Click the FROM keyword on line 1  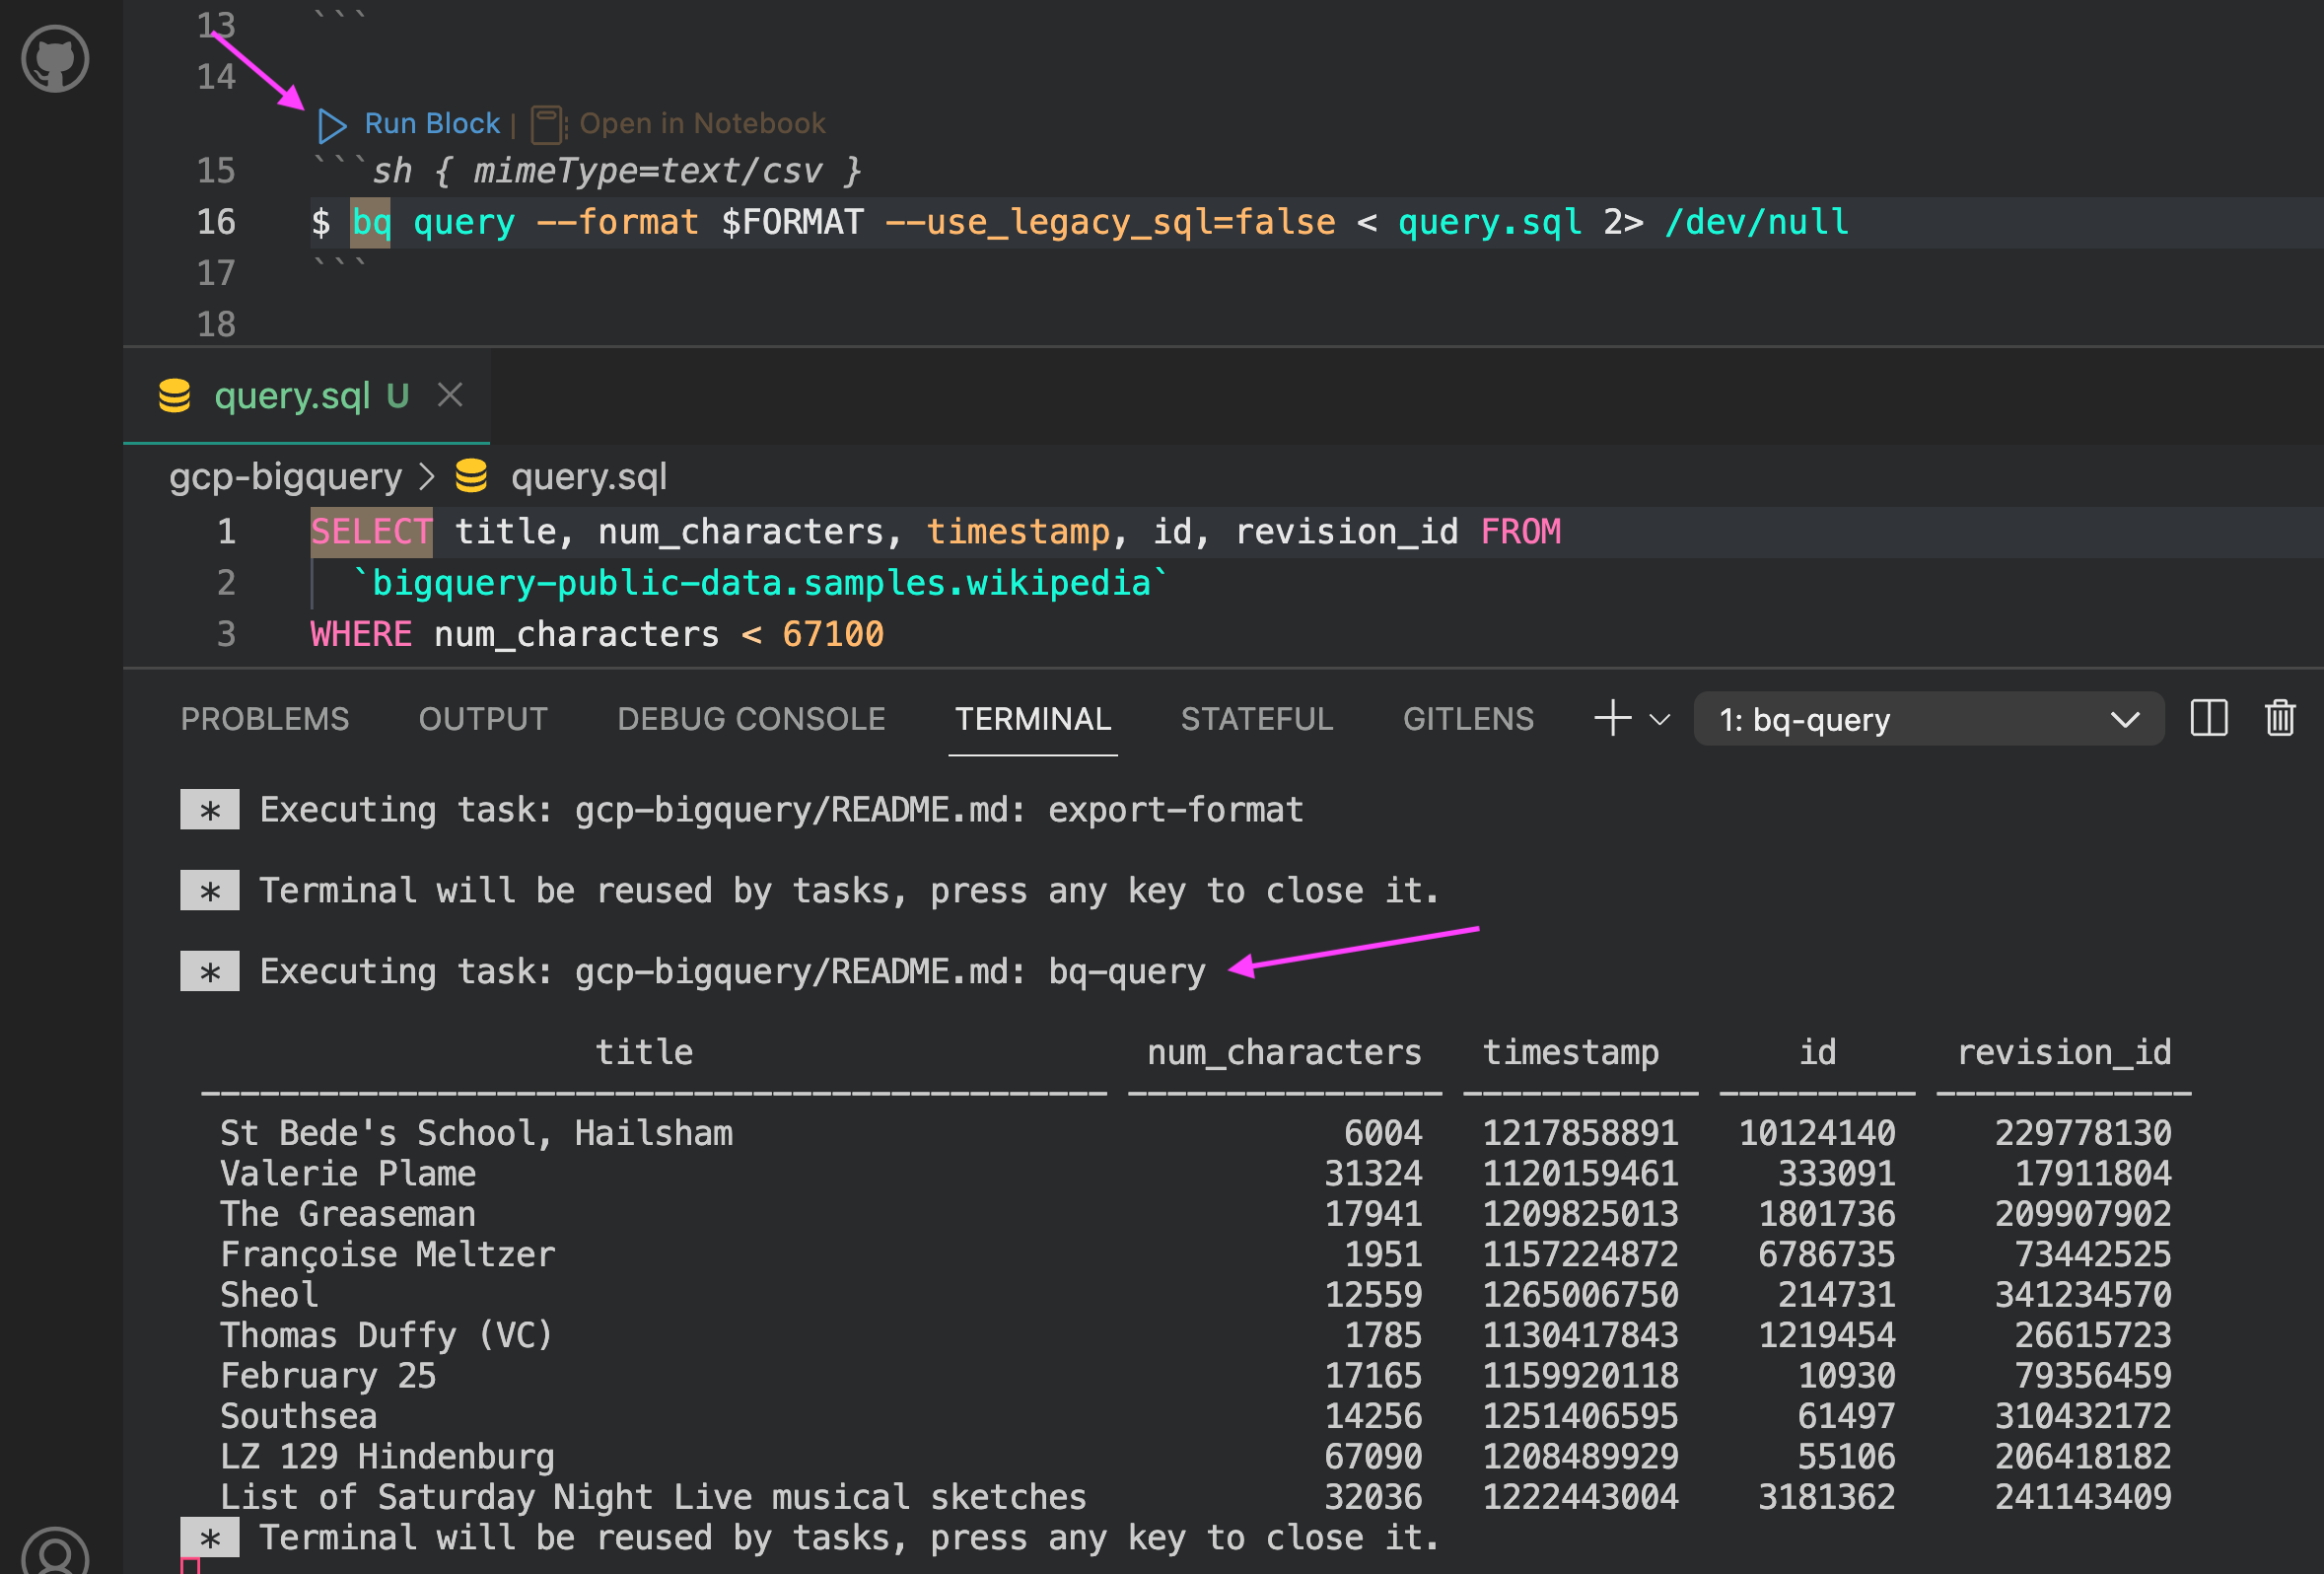pyautogui.click(x=1520, y=532)
